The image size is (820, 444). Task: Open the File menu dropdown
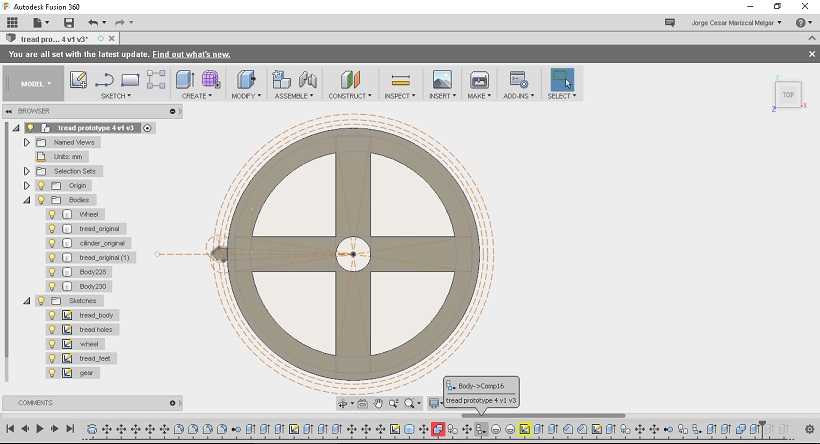(x=40, y=22)
